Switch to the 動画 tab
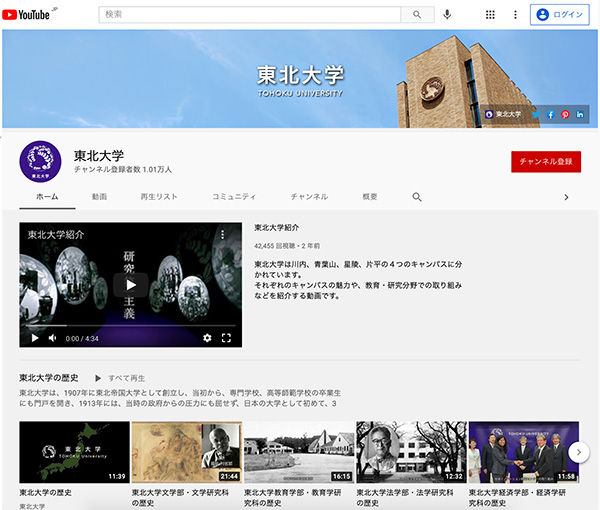This screenshot has height=510, width=600. coord(99,197)
